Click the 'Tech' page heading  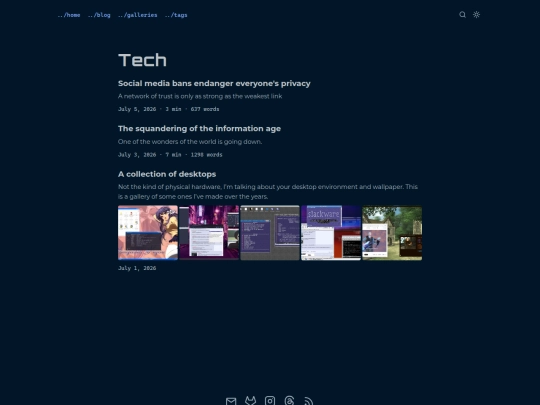143,60
